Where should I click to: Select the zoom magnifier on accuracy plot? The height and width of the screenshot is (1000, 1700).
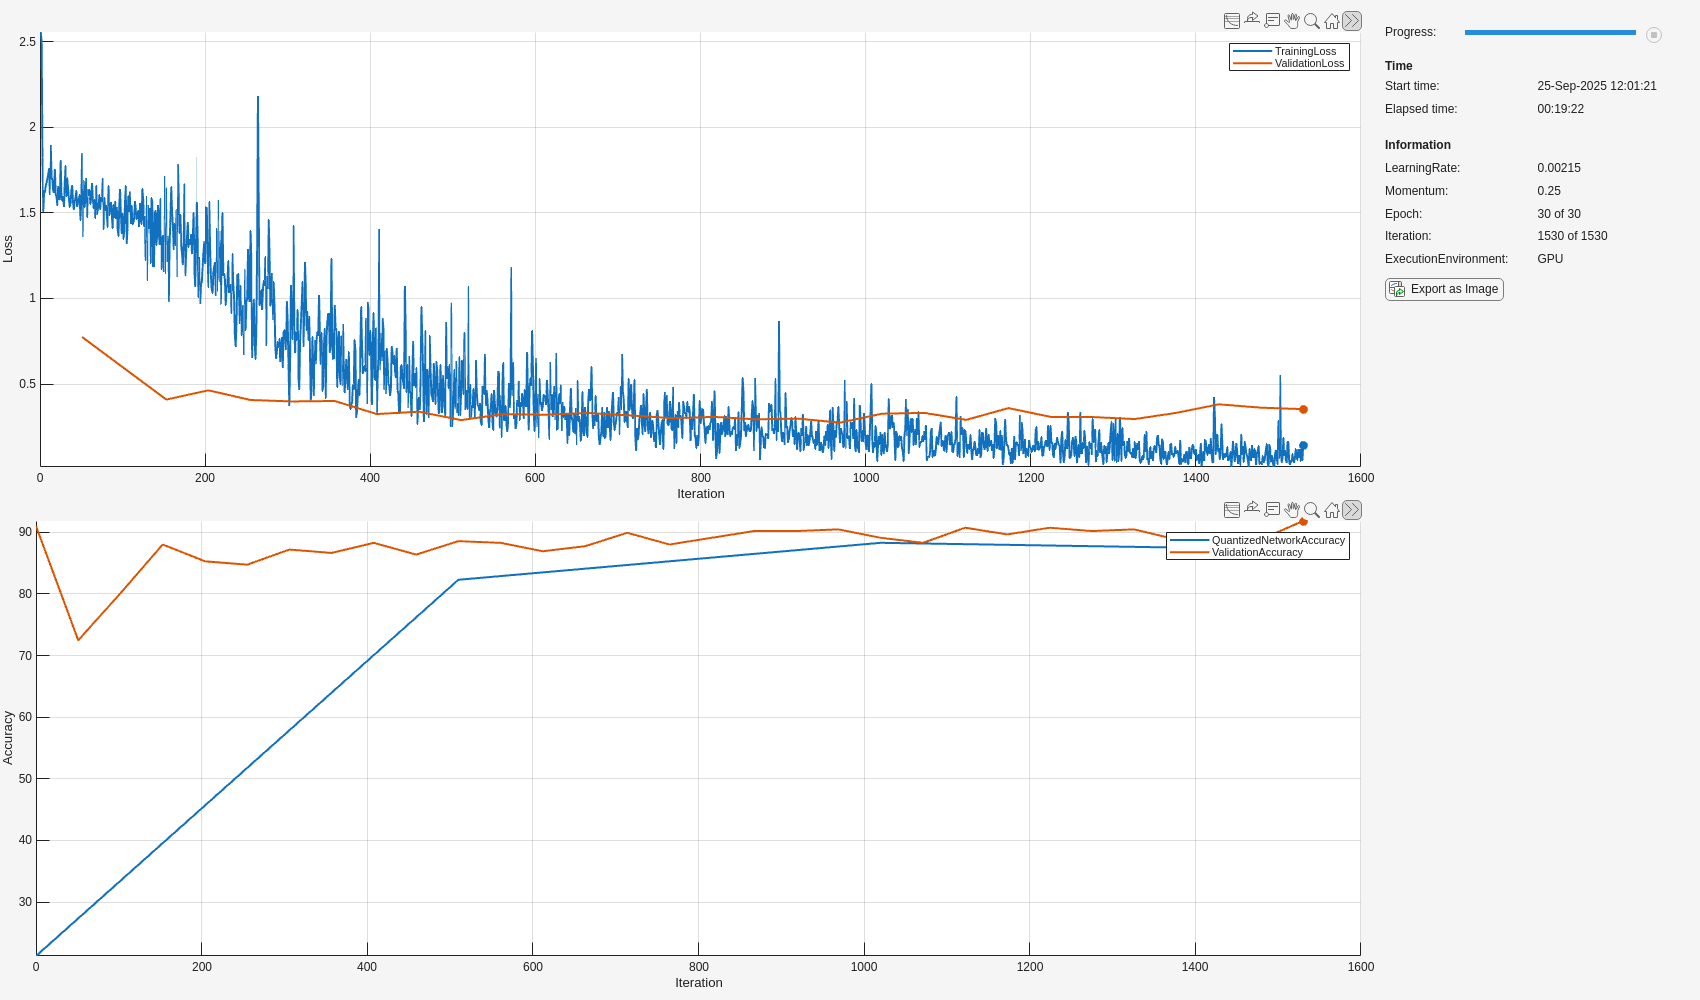[x=1312, y=510]
